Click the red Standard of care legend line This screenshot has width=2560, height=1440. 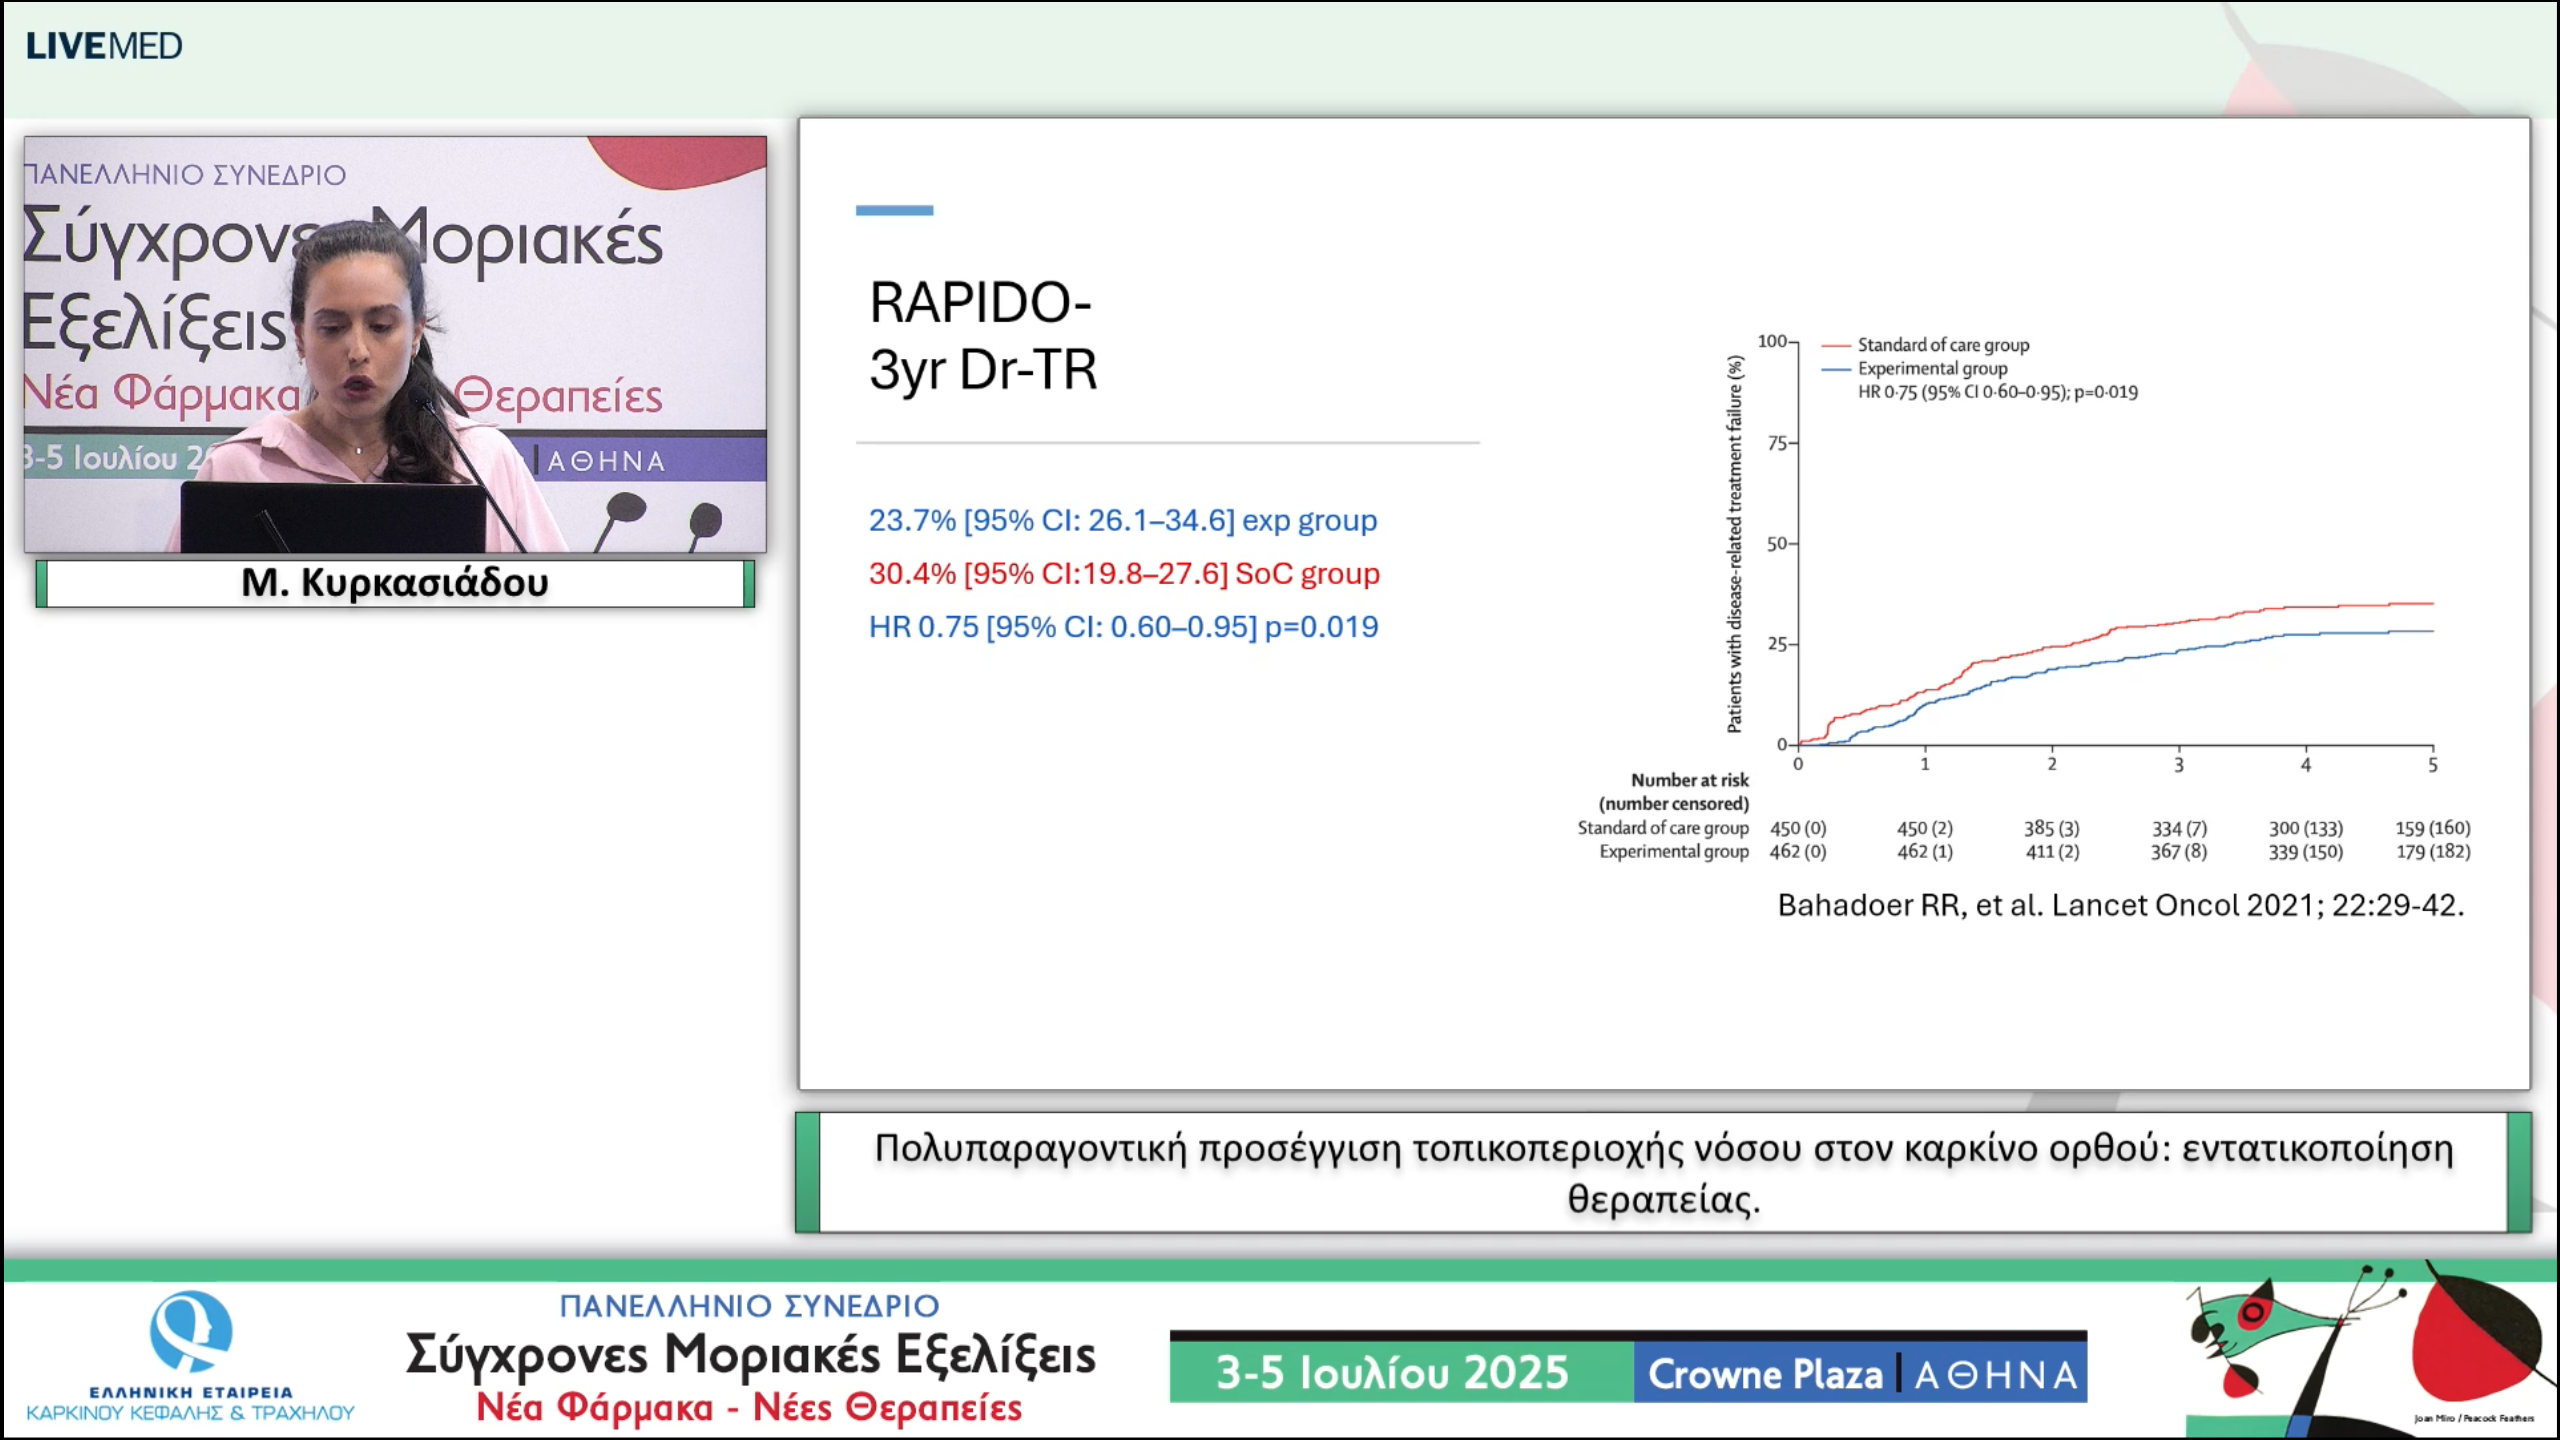(1836, 345)
